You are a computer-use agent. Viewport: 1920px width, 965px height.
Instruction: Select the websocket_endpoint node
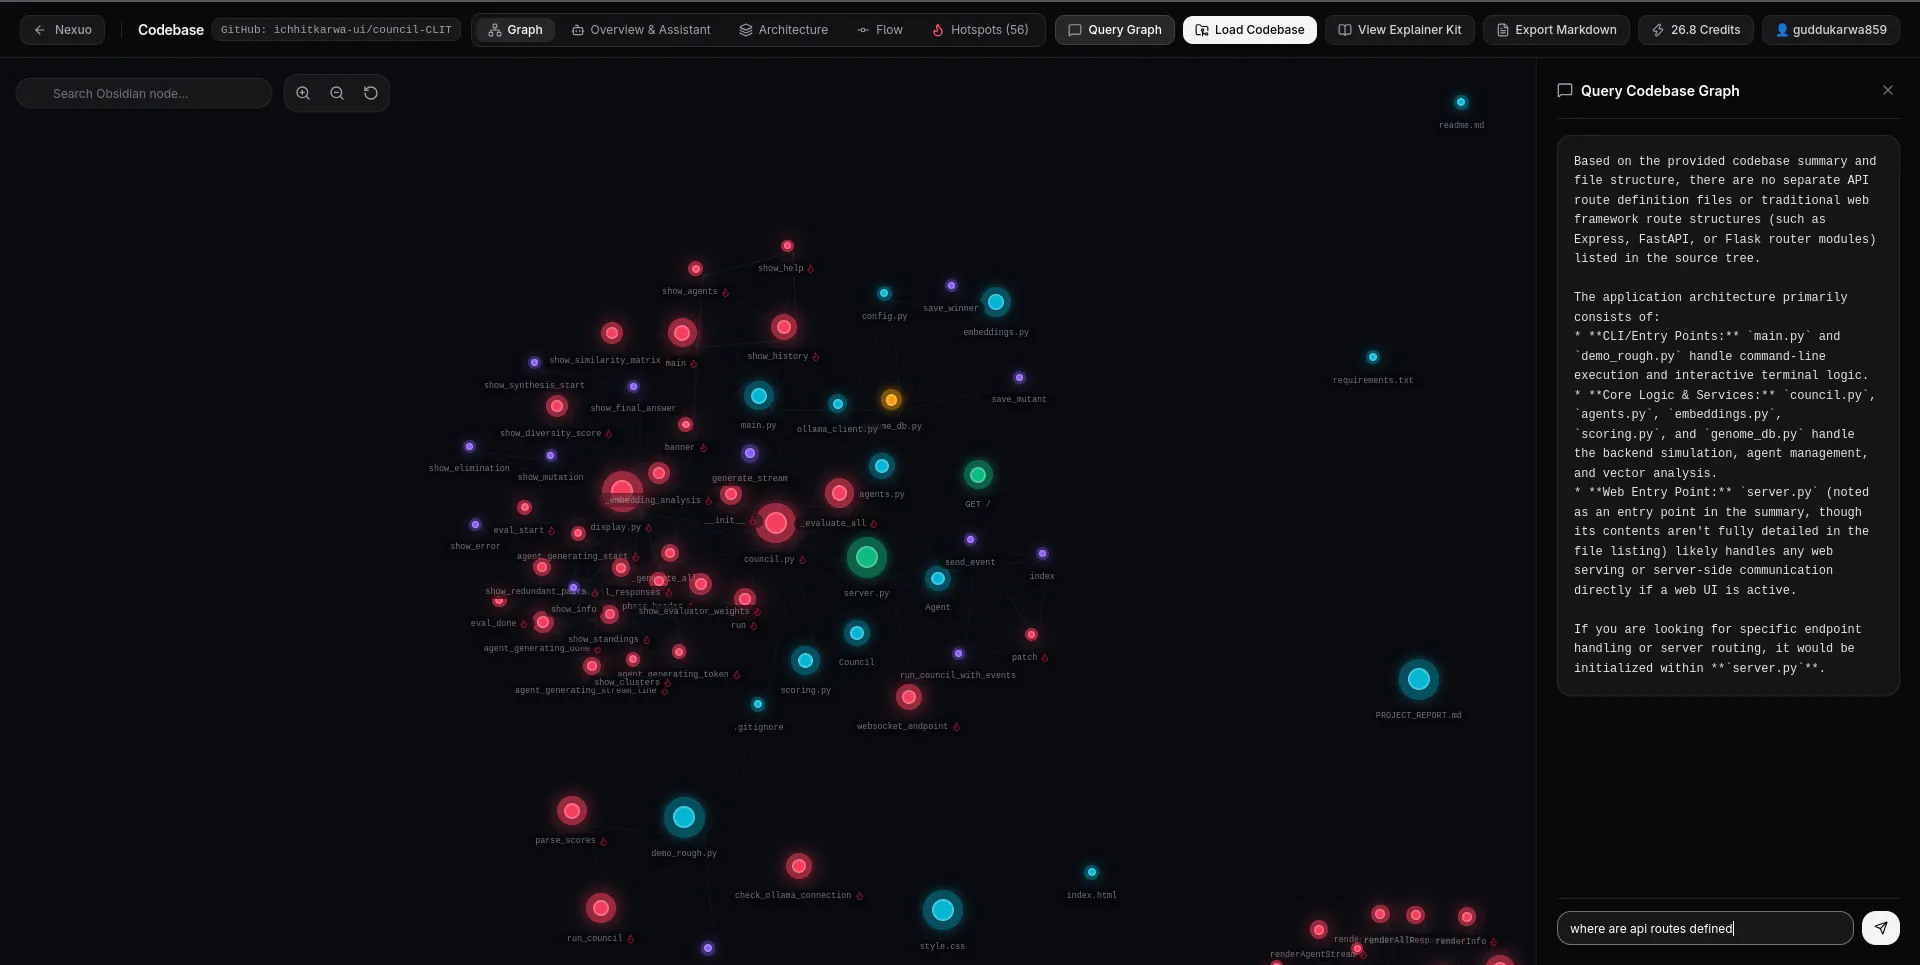[908, 697]
